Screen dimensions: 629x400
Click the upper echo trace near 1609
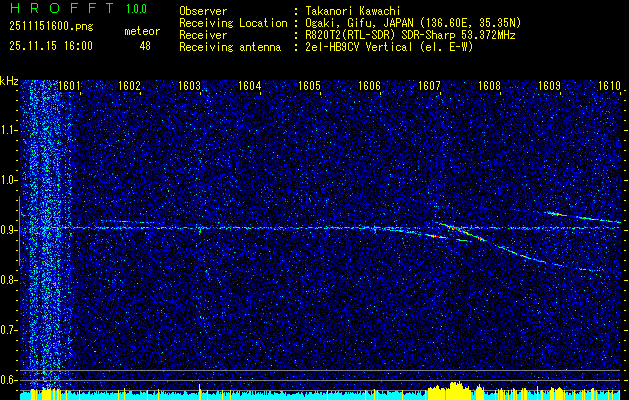584,217
